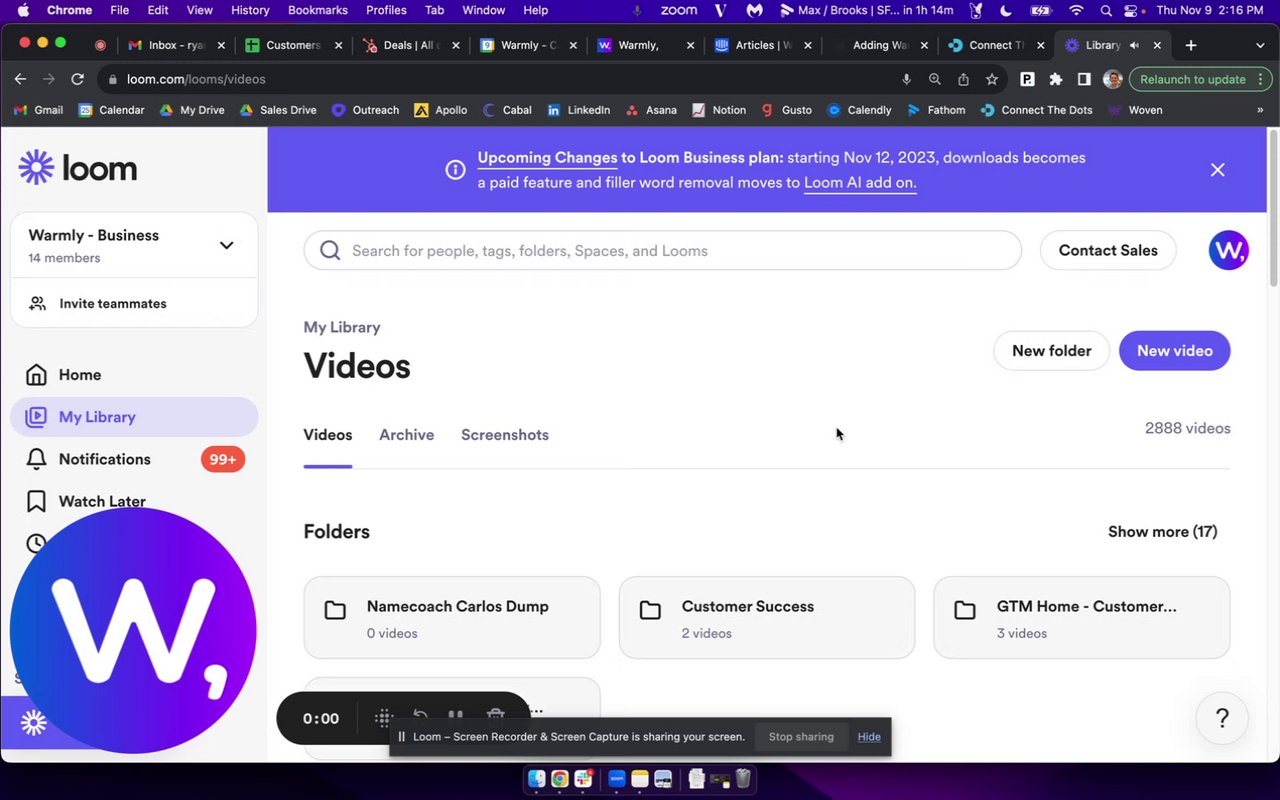Click the Relaunch to update button
This screenshot has height=800, width=1280.
1200,79
